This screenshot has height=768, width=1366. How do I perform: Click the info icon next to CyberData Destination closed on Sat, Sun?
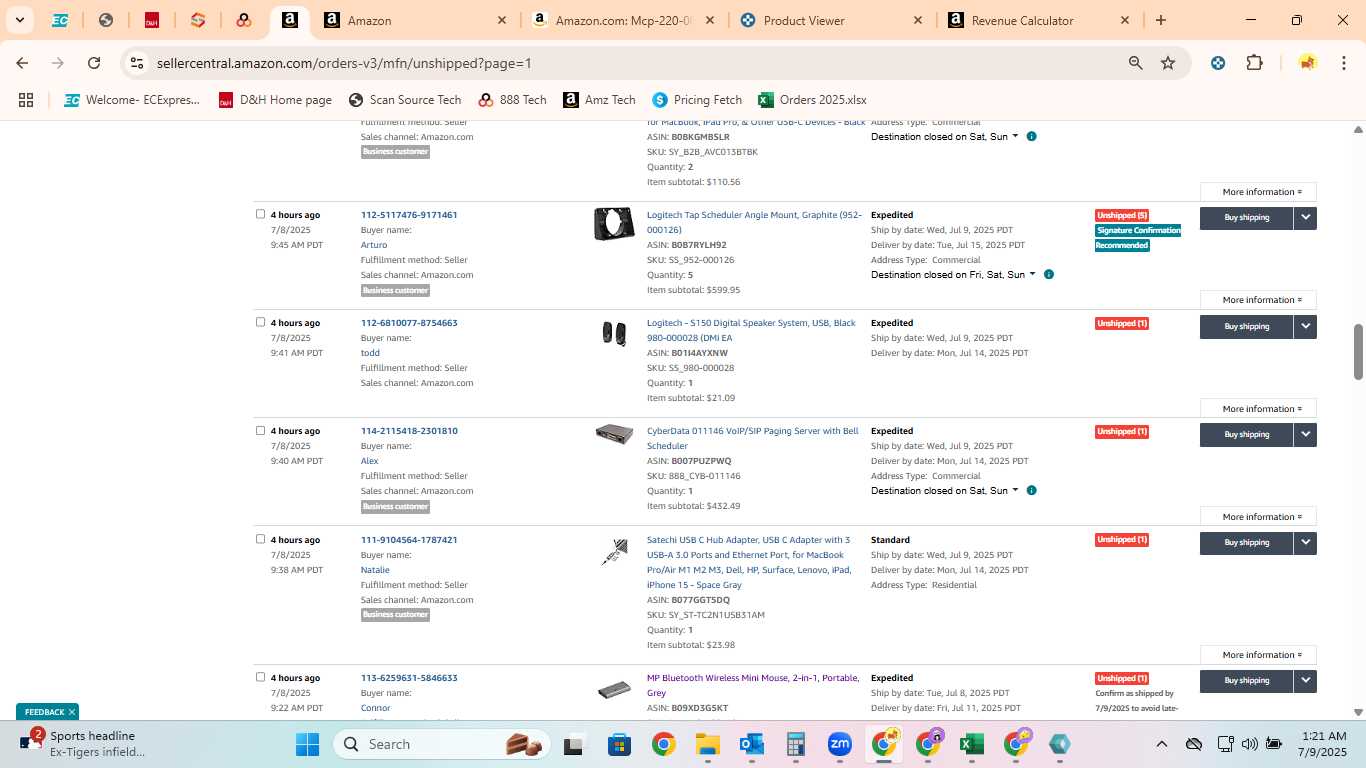(x=1031, y=490)
